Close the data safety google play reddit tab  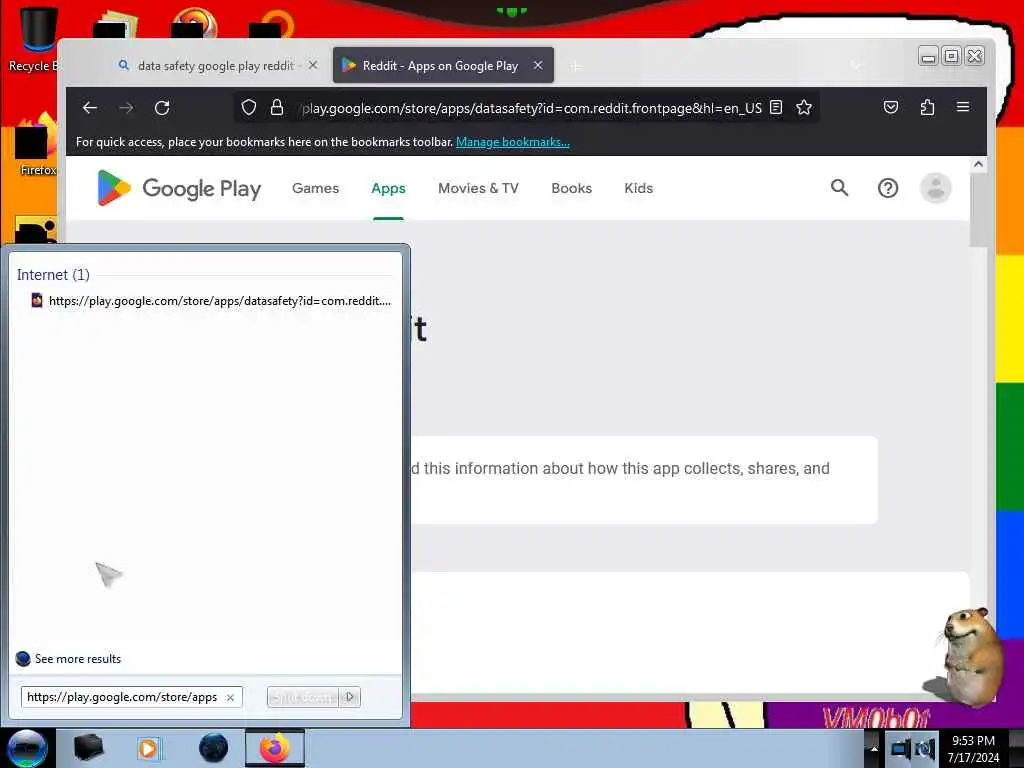(313, 65)
